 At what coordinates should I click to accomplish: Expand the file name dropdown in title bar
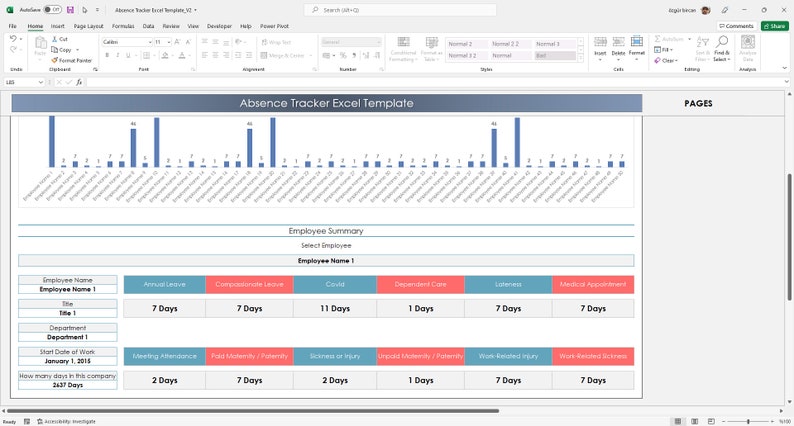[x=195, y=10]
